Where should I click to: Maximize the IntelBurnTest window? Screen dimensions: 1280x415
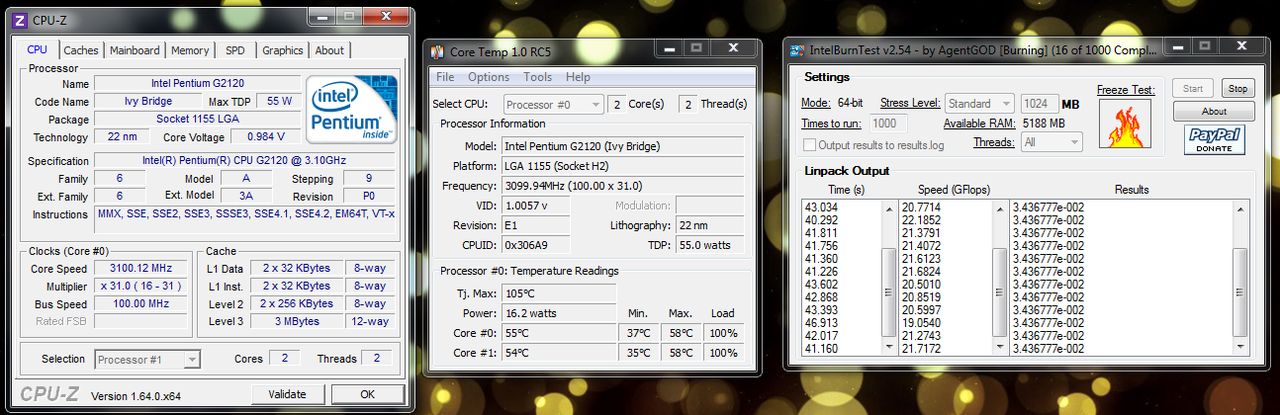(1207, 45)
